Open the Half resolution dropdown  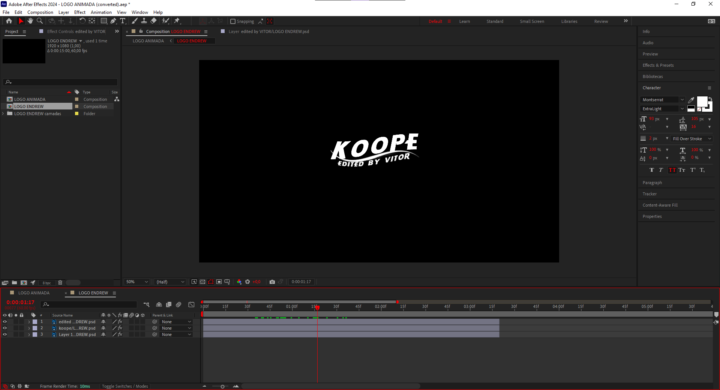[170, 282]
